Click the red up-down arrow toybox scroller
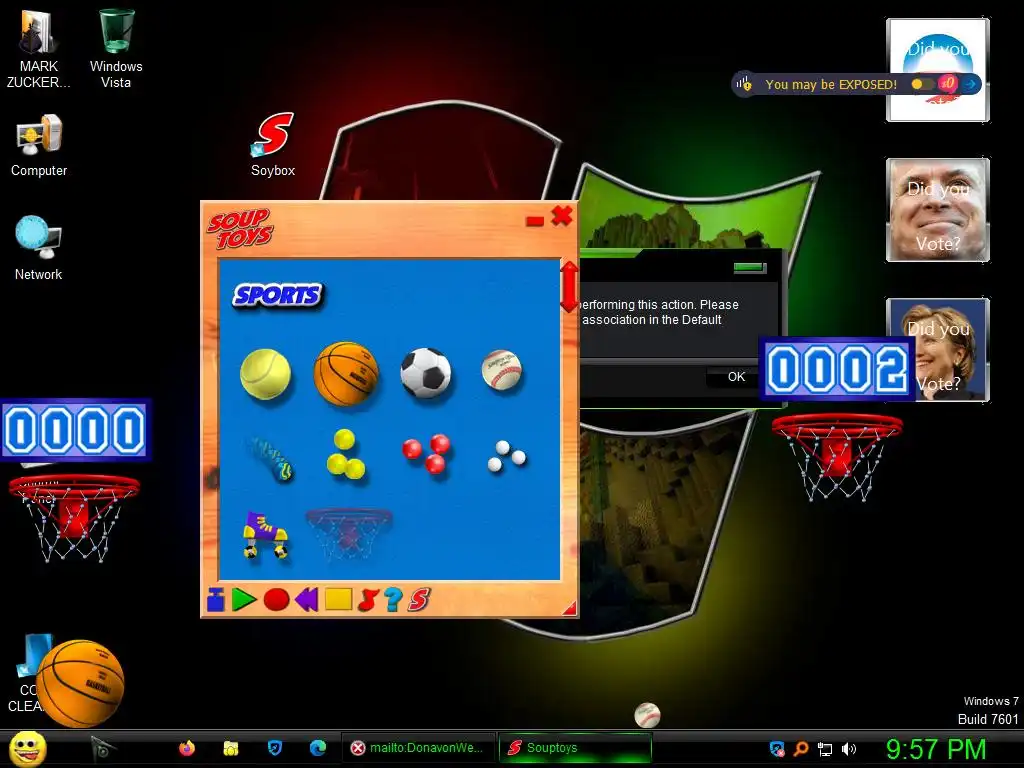1024x768 pixels. 569,287
